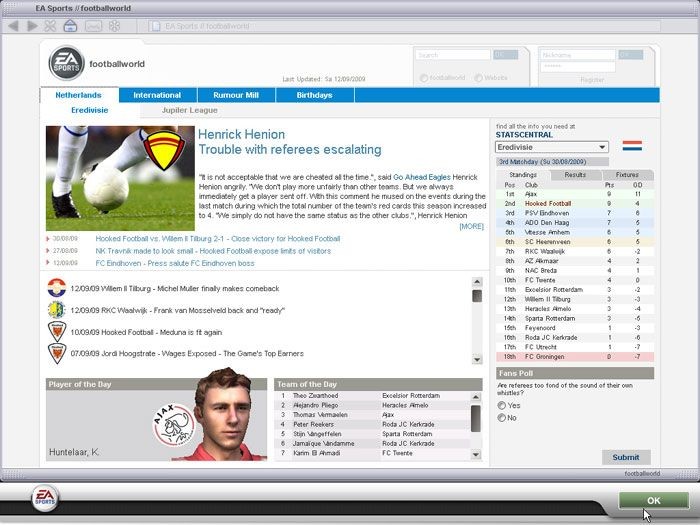Viewport: 700px width, 525px height.
Task: Click the login OK button beside Nickname
Action: coord(630,55)
